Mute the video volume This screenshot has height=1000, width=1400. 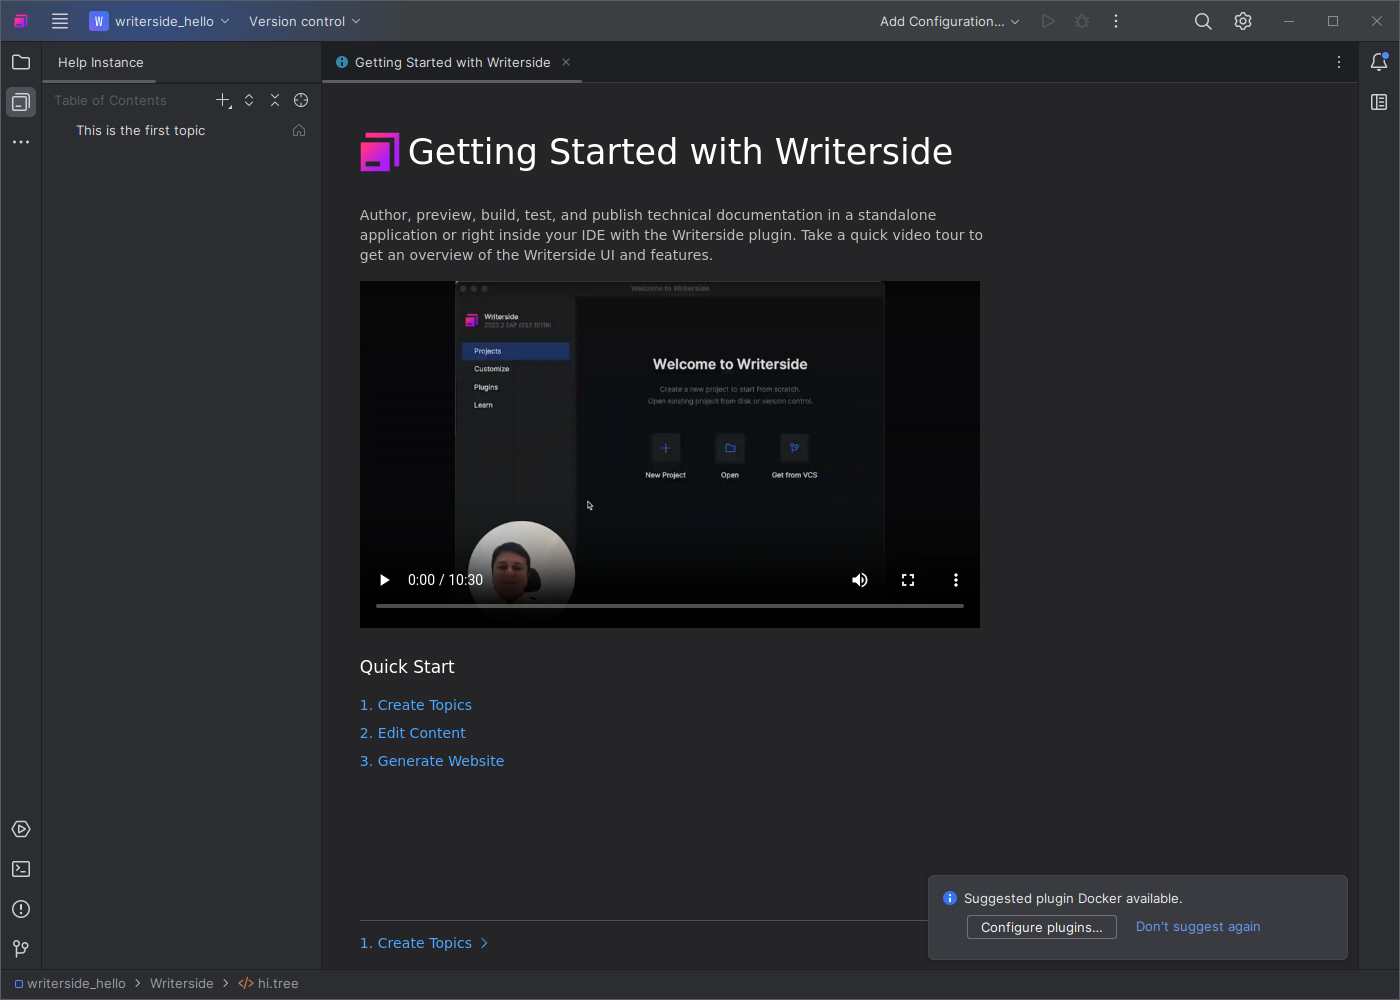coord(860,580)
